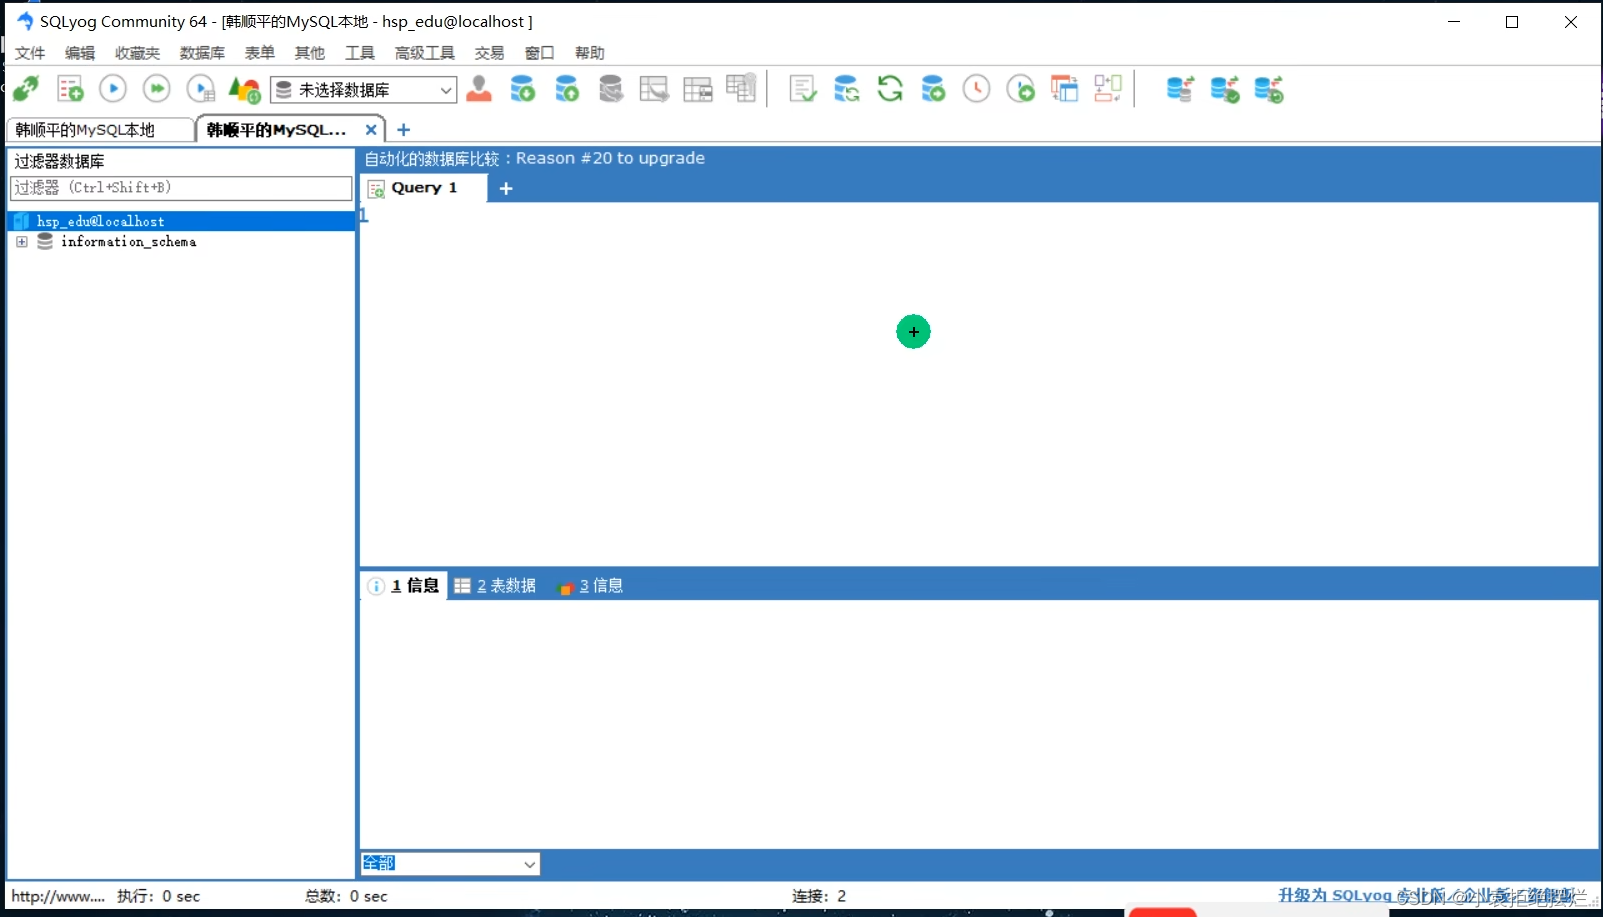Click the Execute Query play icon

coord(113,89)
